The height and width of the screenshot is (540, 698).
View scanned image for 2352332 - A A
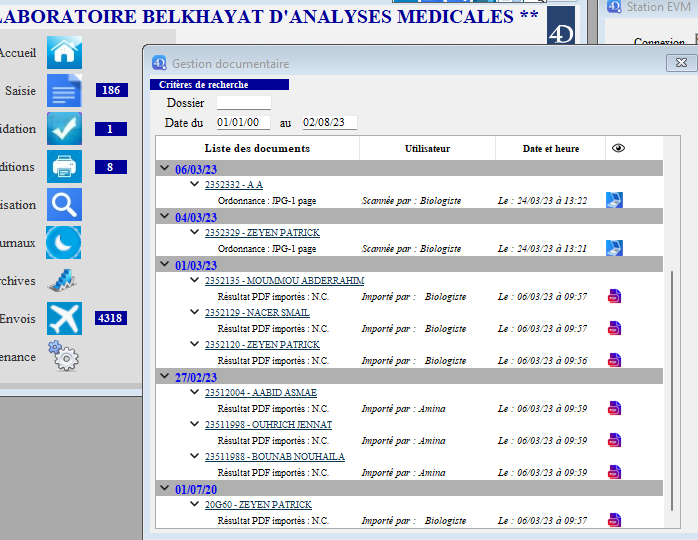(x=614, y=200)
